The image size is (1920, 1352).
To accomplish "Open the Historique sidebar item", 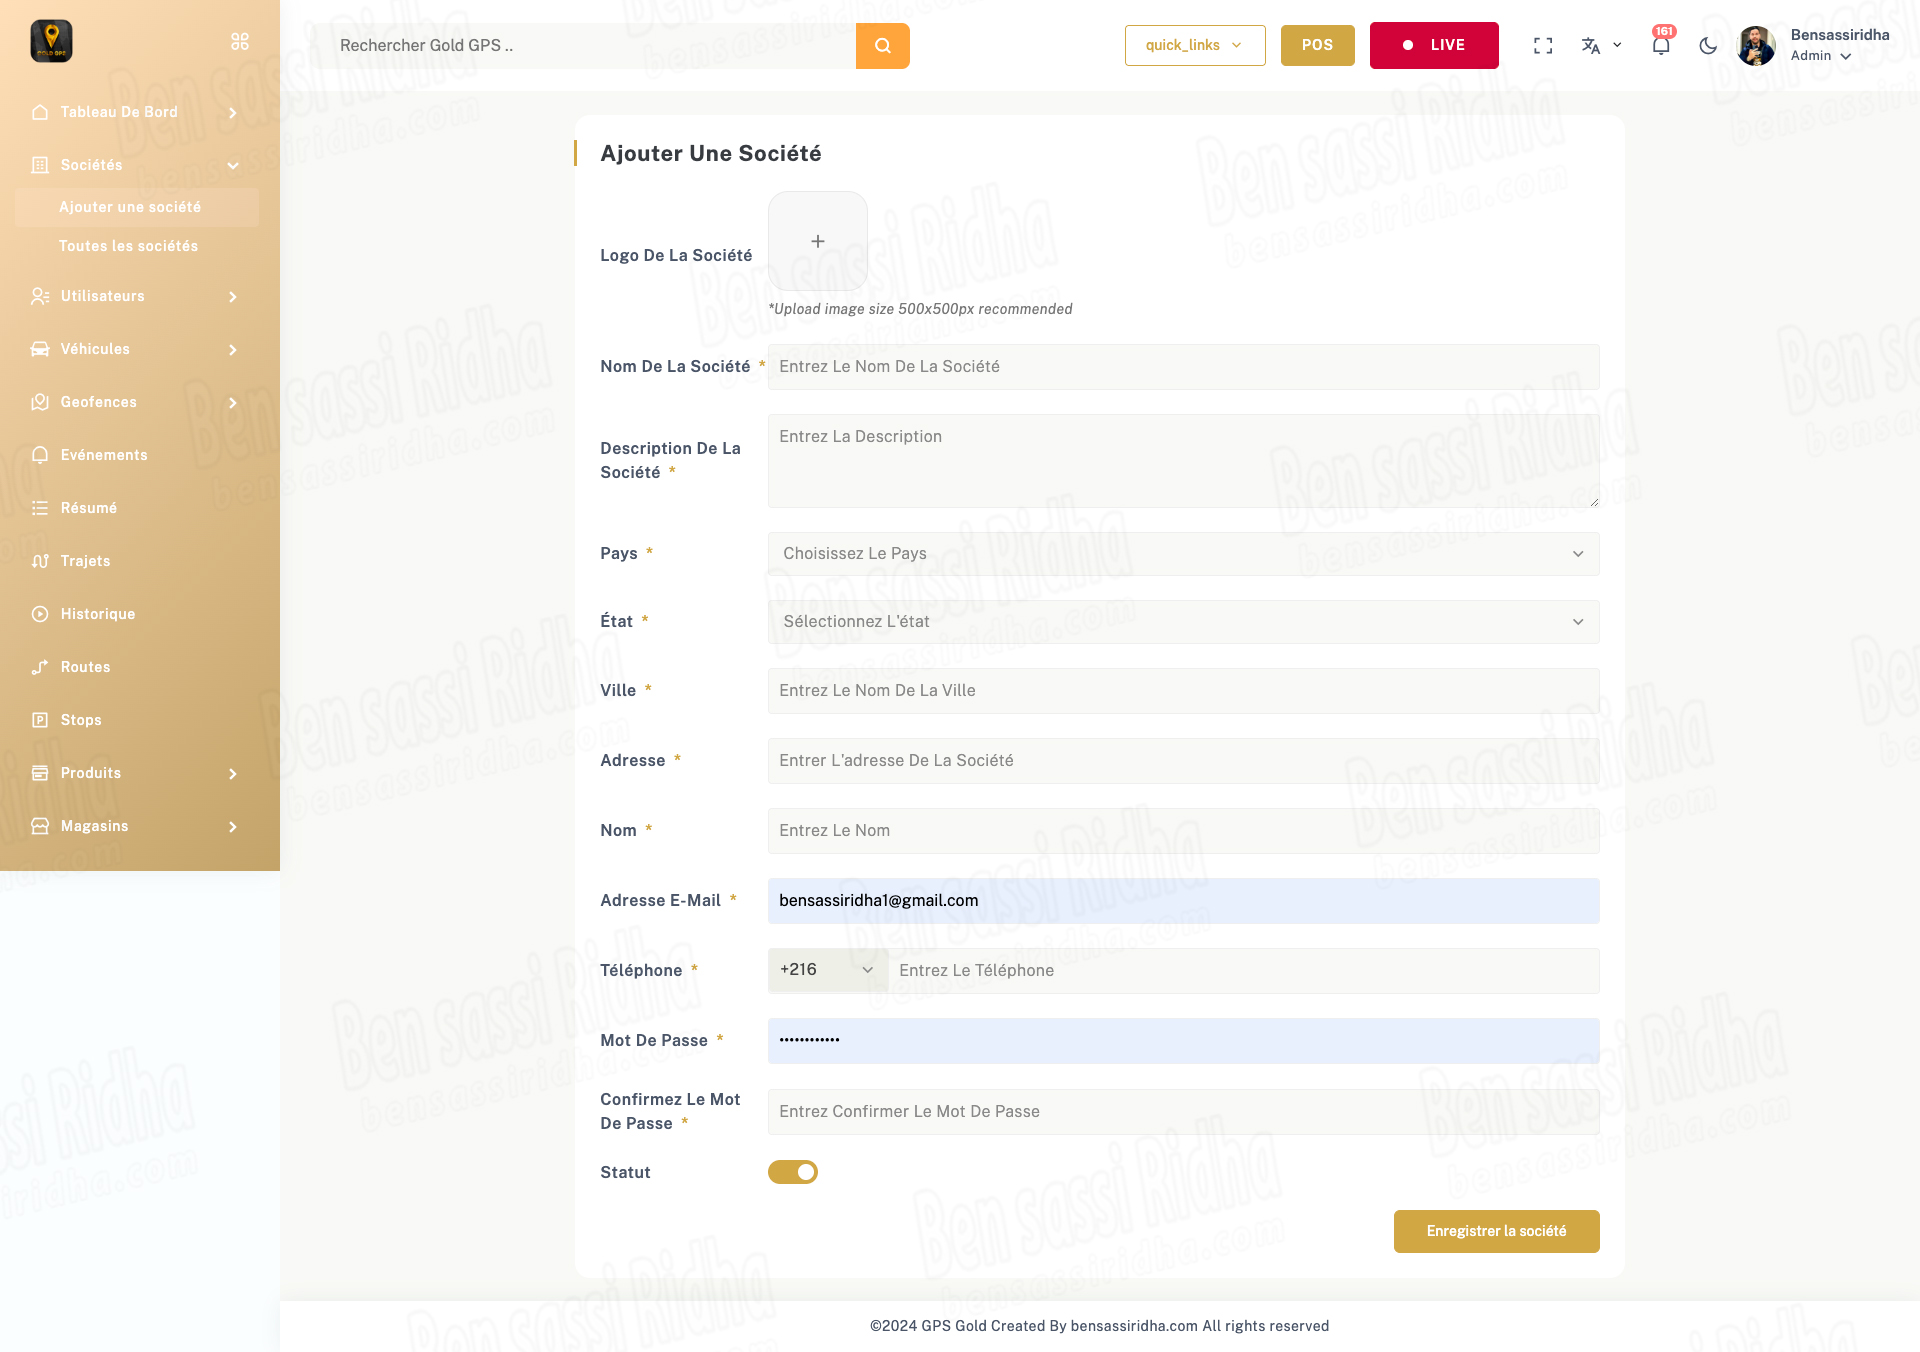I will [98, 614].
